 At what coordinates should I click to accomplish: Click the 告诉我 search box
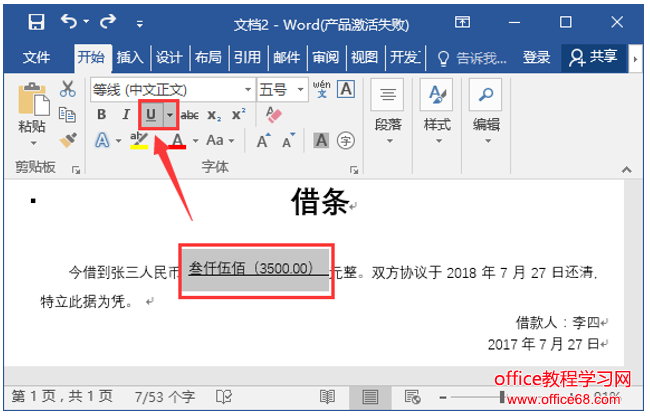click(472, 58)
